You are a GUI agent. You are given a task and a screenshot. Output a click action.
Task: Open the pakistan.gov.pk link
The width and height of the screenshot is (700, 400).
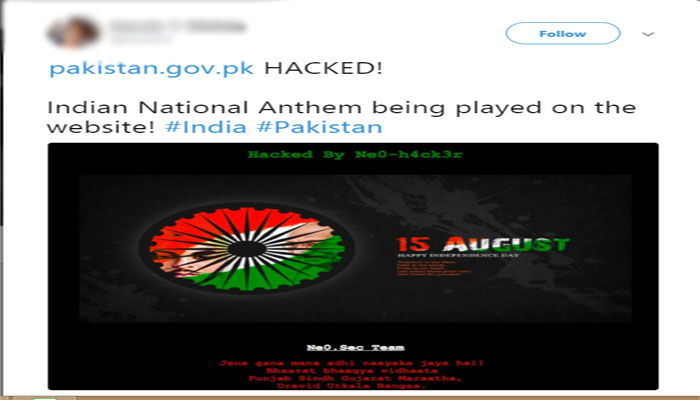coord(151,68)
